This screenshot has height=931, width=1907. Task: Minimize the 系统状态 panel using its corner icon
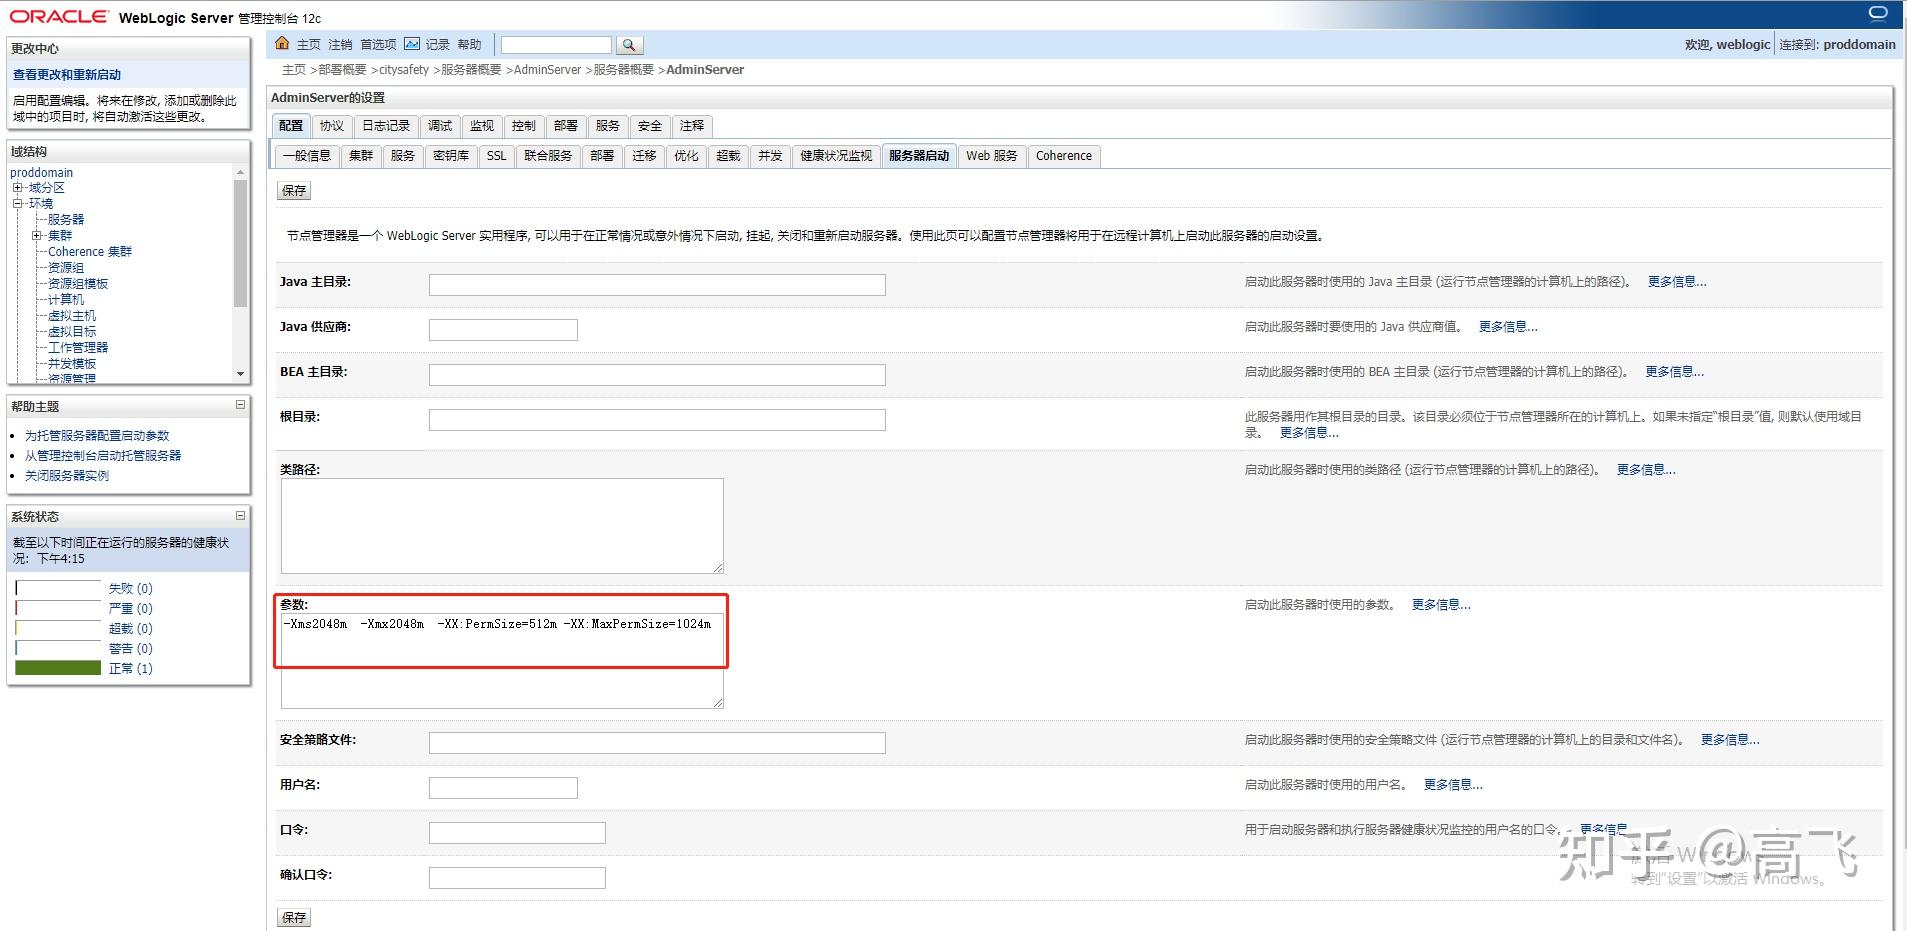click(x=239, y=515)
